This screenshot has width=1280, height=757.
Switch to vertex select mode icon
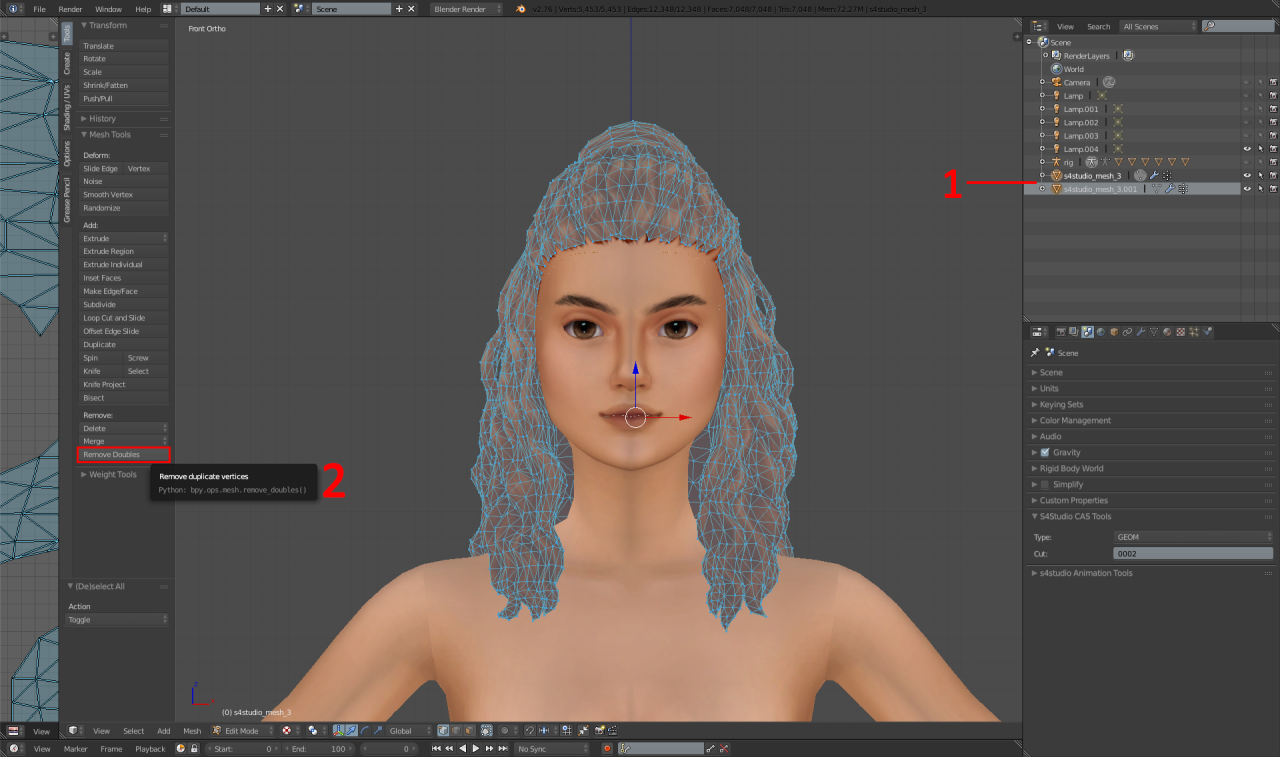pyautogui.click(x=443, y=731)
